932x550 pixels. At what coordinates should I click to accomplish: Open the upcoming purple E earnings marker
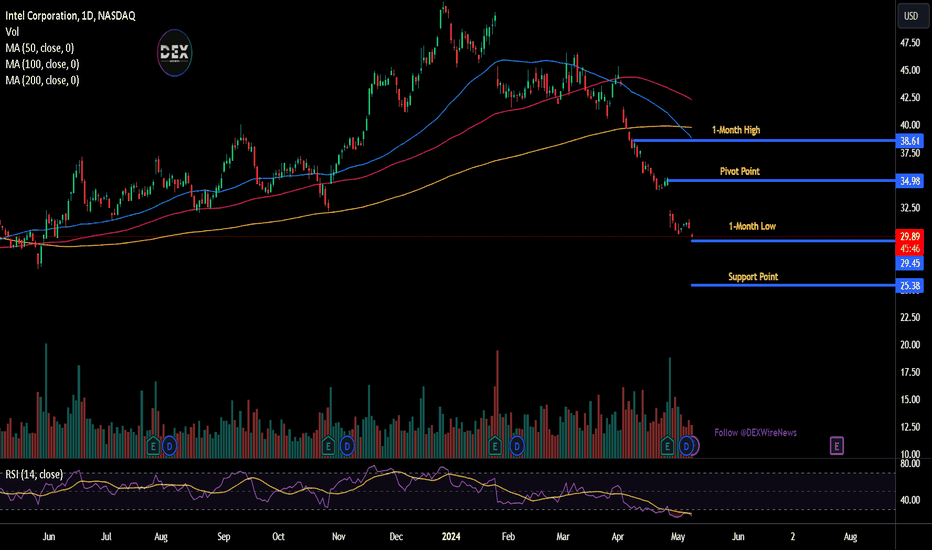coord(837,445)
